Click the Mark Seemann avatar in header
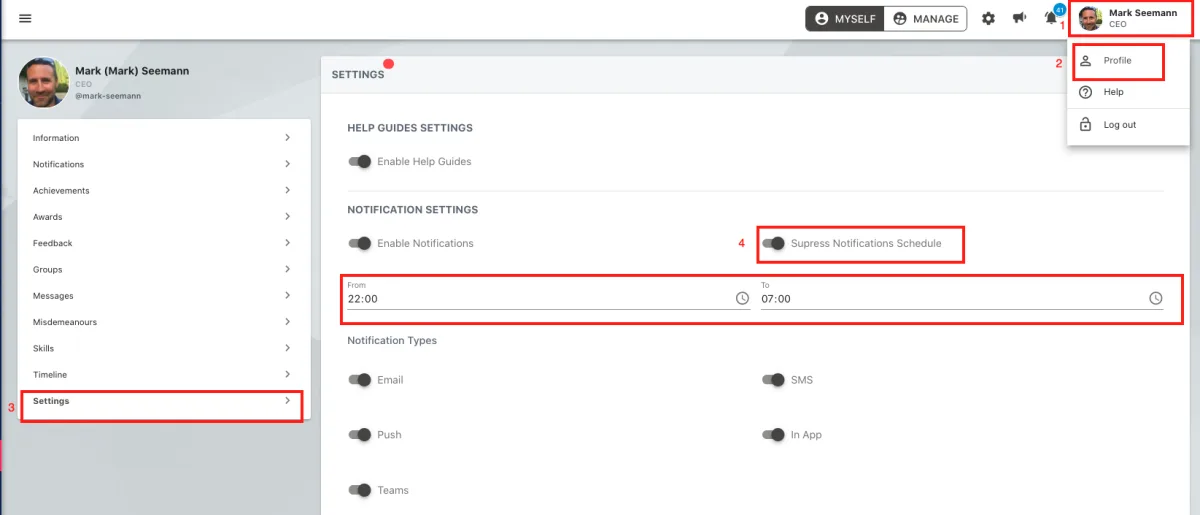 1090,18
